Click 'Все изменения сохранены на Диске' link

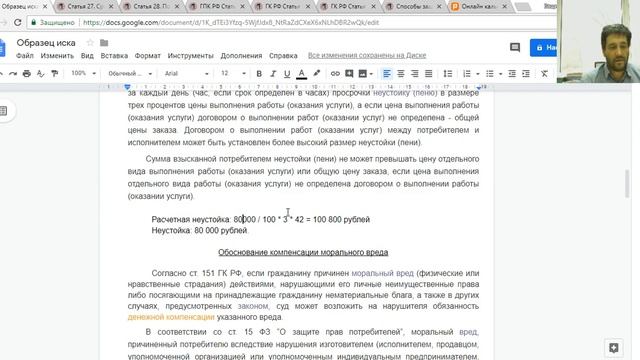pos(367,56)
